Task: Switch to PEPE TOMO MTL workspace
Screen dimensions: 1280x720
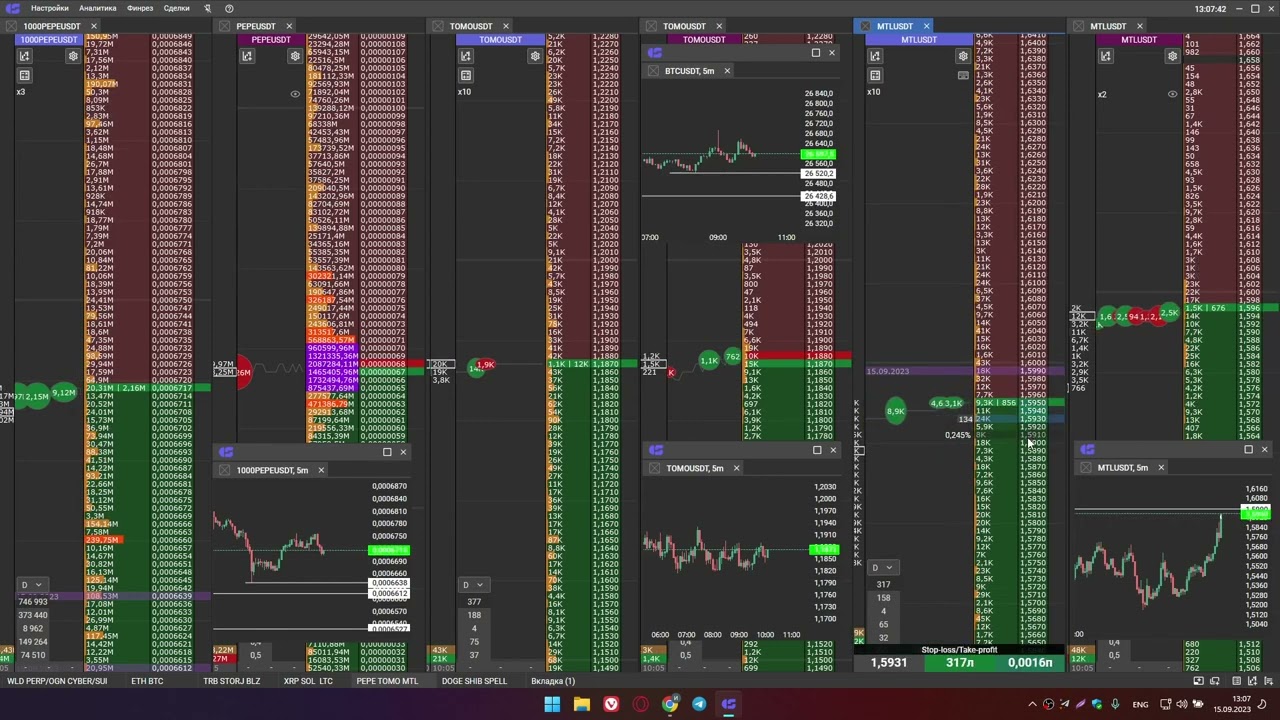Action: point(387,681)
